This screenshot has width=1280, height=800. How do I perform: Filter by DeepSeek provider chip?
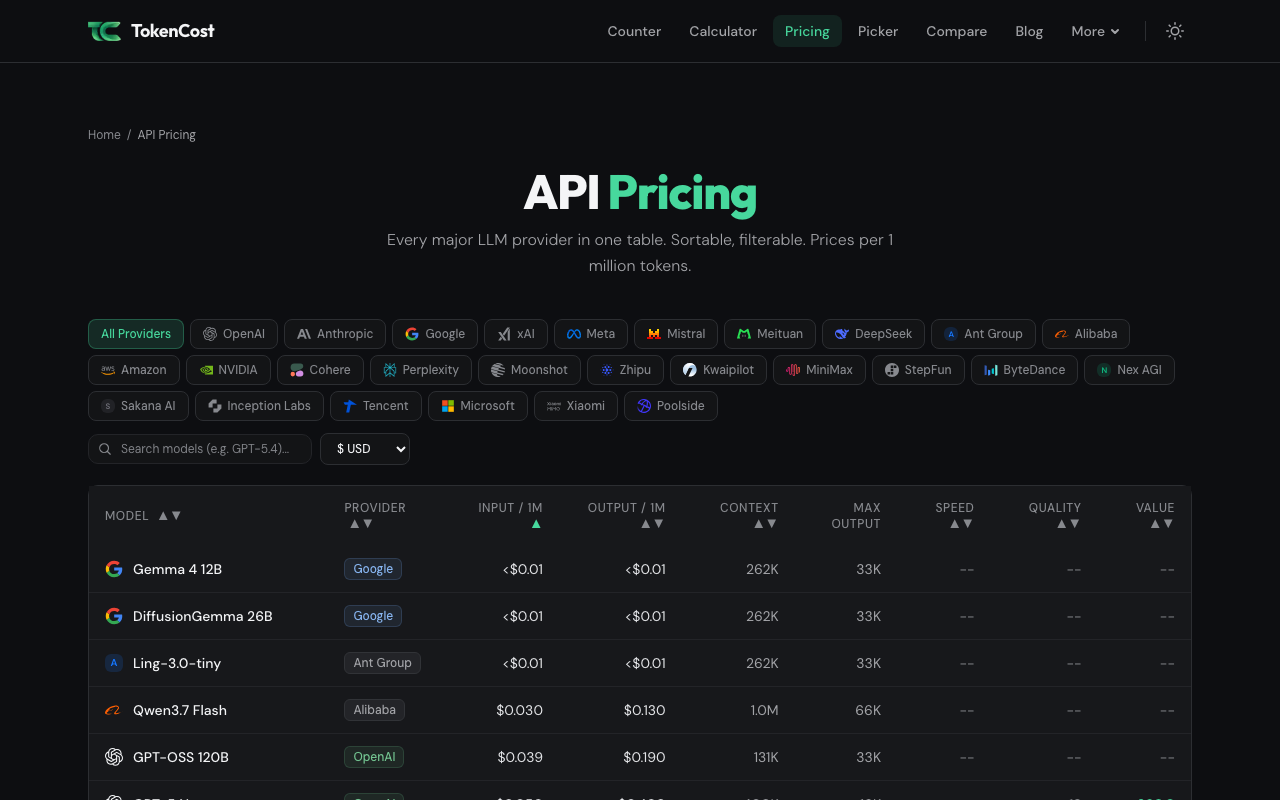tap(873, 334)
